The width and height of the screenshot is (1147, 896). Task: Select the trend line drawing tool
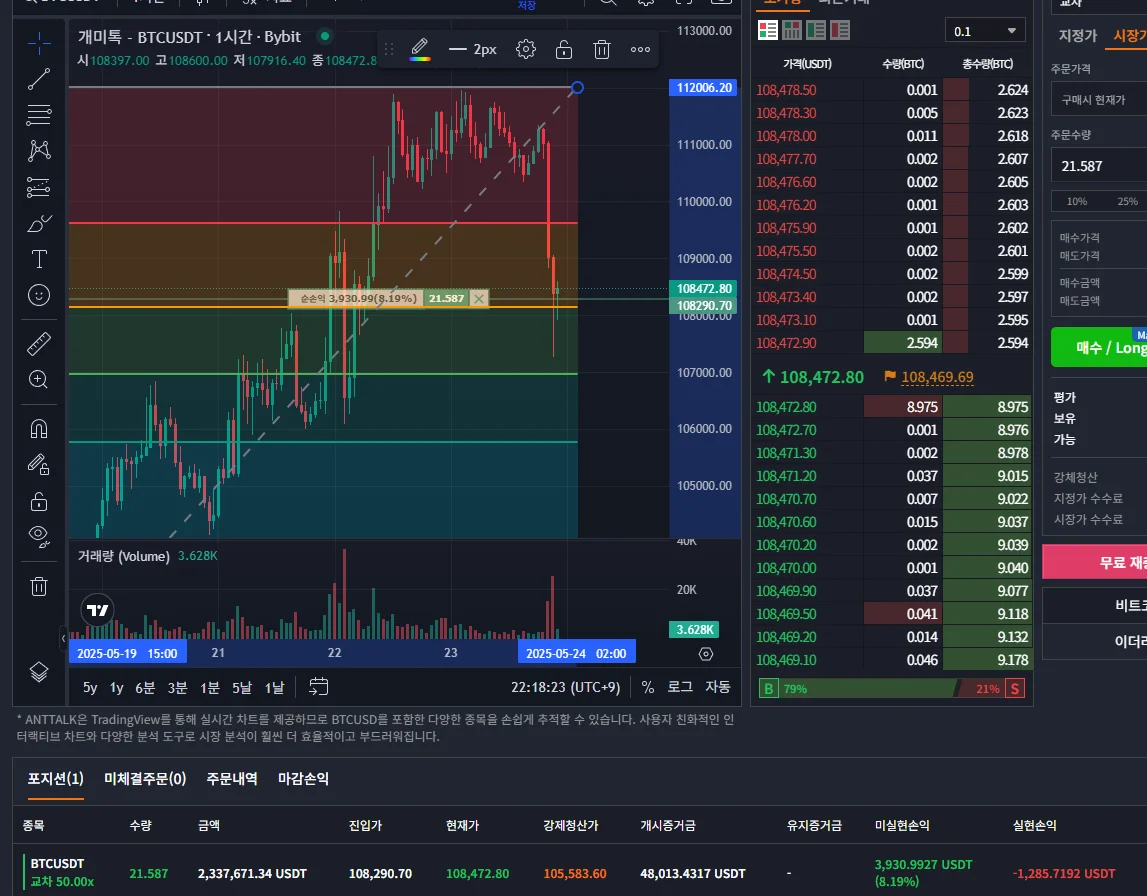tap(39, 79)
